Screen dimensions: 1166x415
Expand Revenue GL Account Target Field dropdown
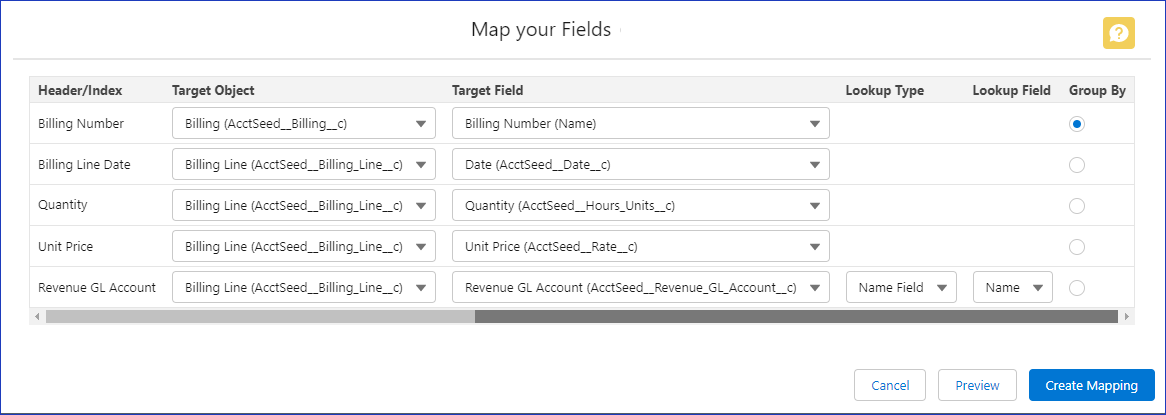(x=640, y=288)
